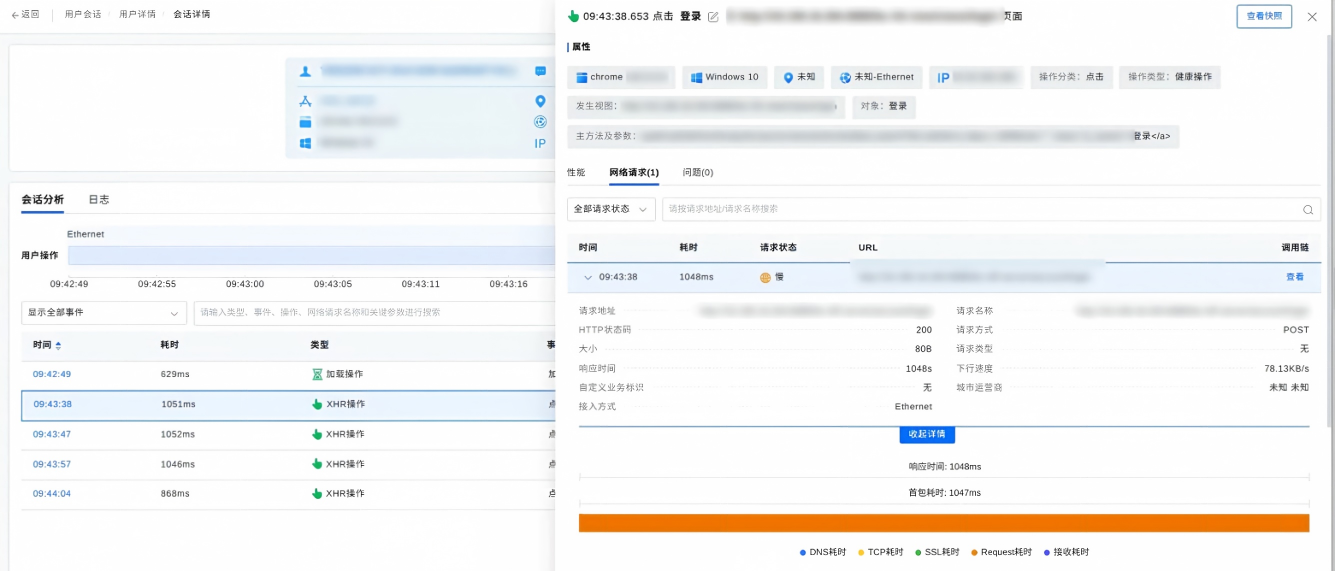Image resolution: width=1335 pixels, height=571 pixels.
Task: Focus the event search input field
Action: pos(374,312)
